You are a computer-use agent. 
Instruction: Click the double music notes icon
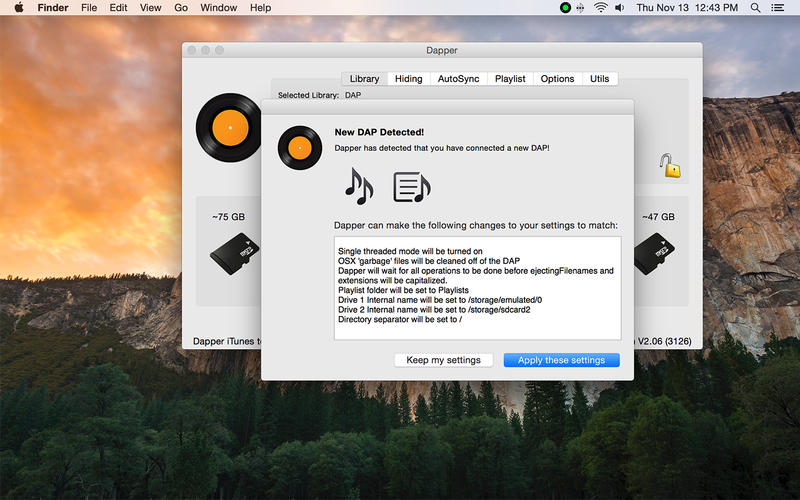point(359,187)
